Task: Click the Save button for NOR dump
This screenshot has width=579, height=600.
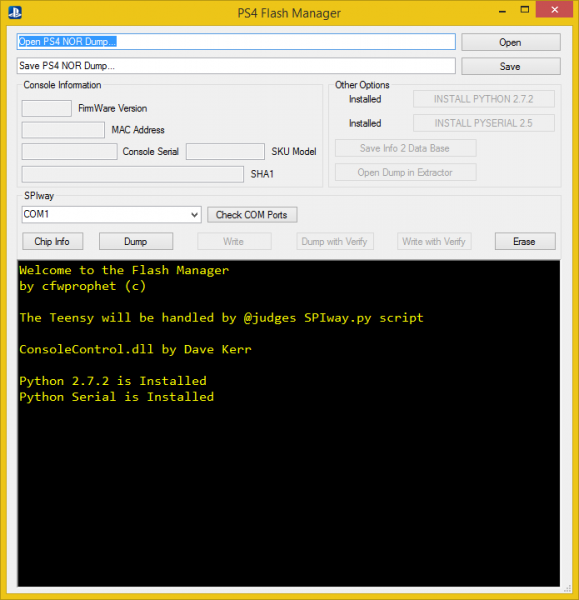Action: pos(510,66)
